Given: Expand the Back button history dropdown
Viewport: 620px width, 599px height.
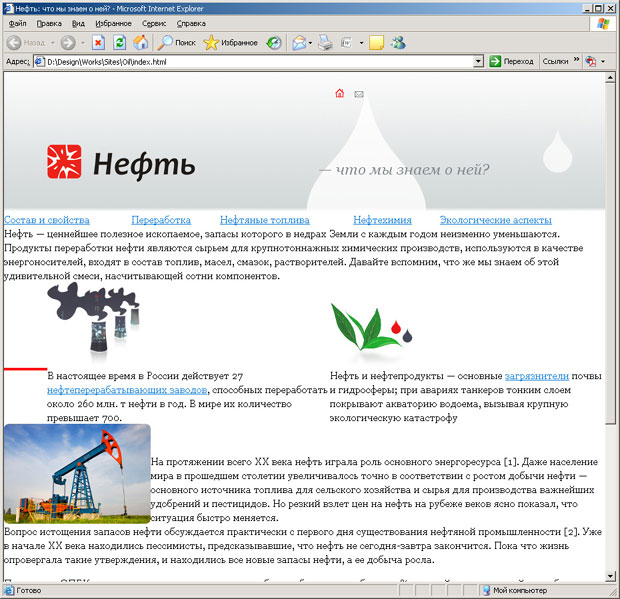Looking at the screenshot, I should click(x=52, y=42).
